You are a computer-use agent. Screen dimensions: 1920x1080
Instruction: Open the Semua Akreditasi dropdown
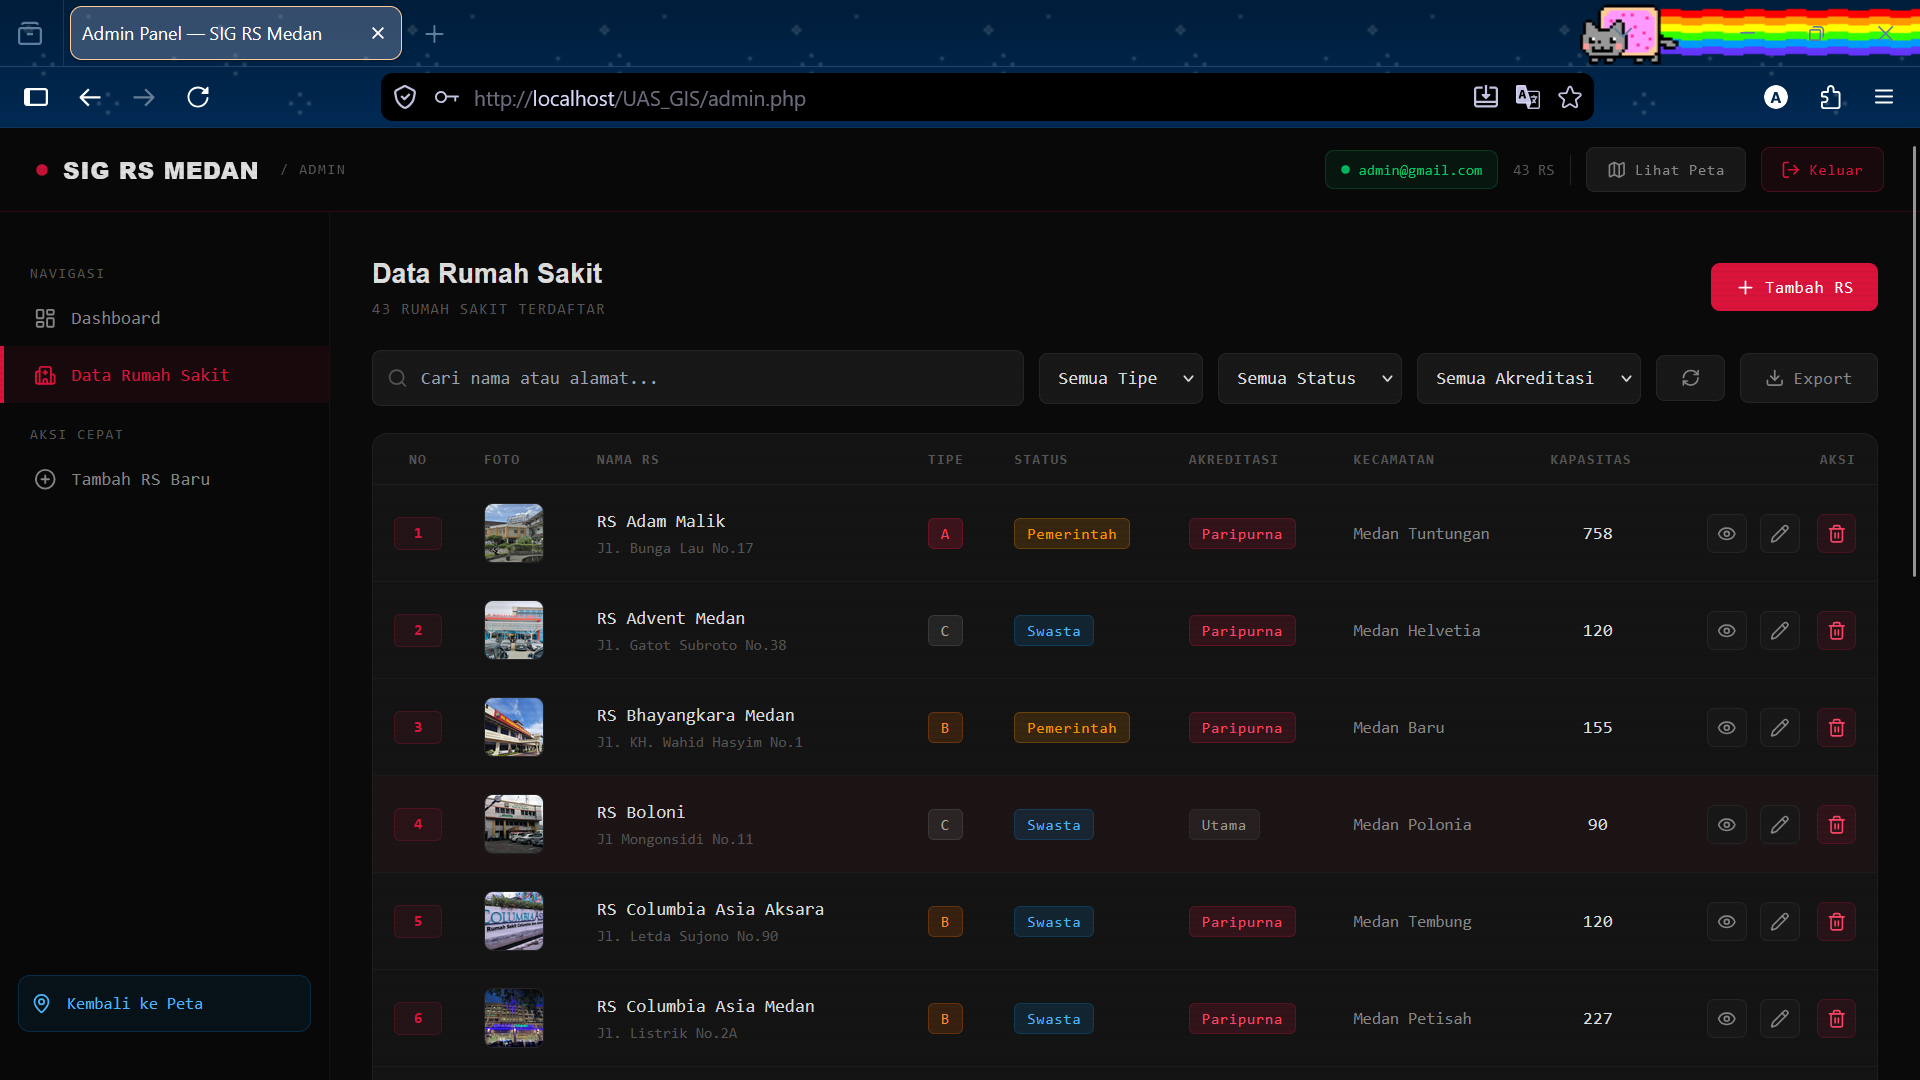pyautogui.click(x=1528, y=378)
